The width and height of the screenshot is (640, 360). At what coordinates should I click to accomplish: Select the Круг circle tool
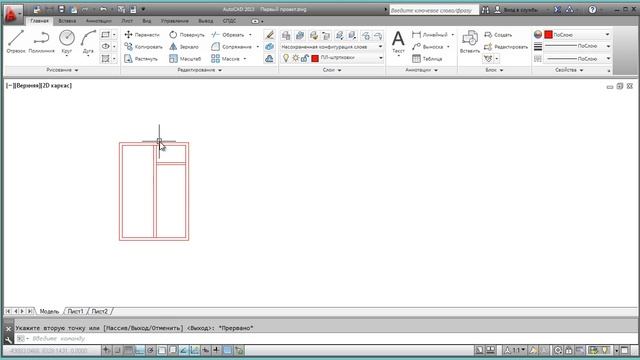[x=67, y=42]
